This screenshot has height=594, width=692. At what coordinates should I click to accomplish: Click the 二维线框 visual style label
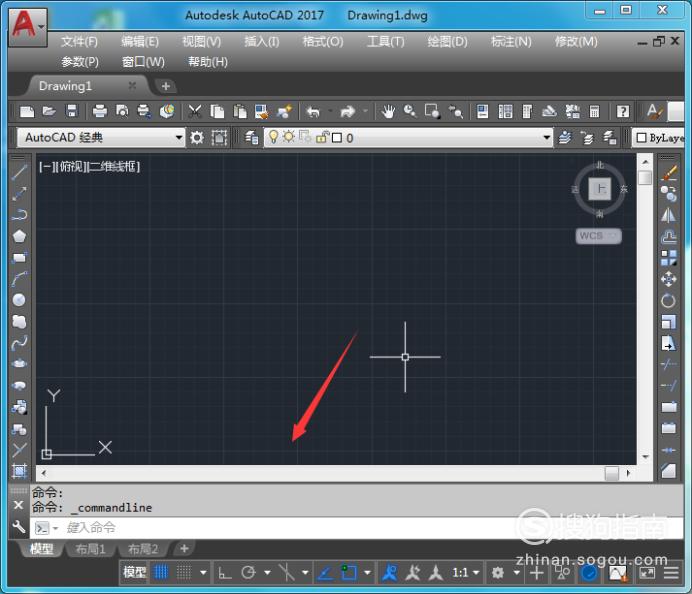tap(113, 166)
